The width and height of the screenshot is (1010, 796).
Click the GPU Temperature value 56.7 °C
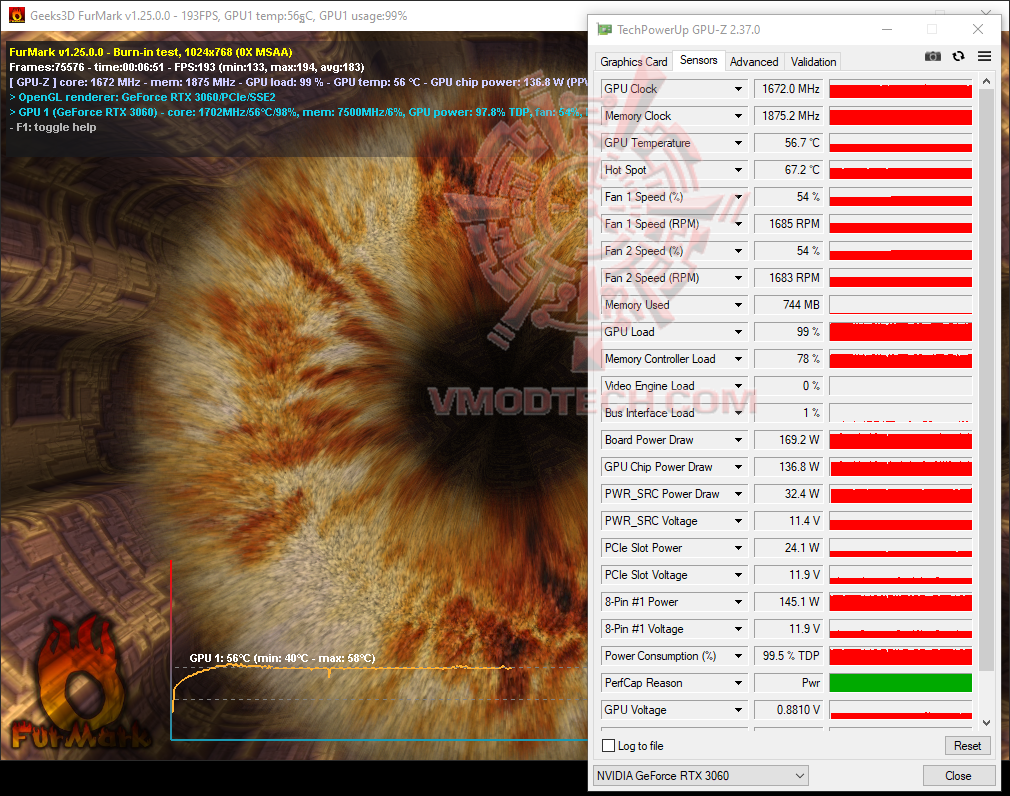790,143
